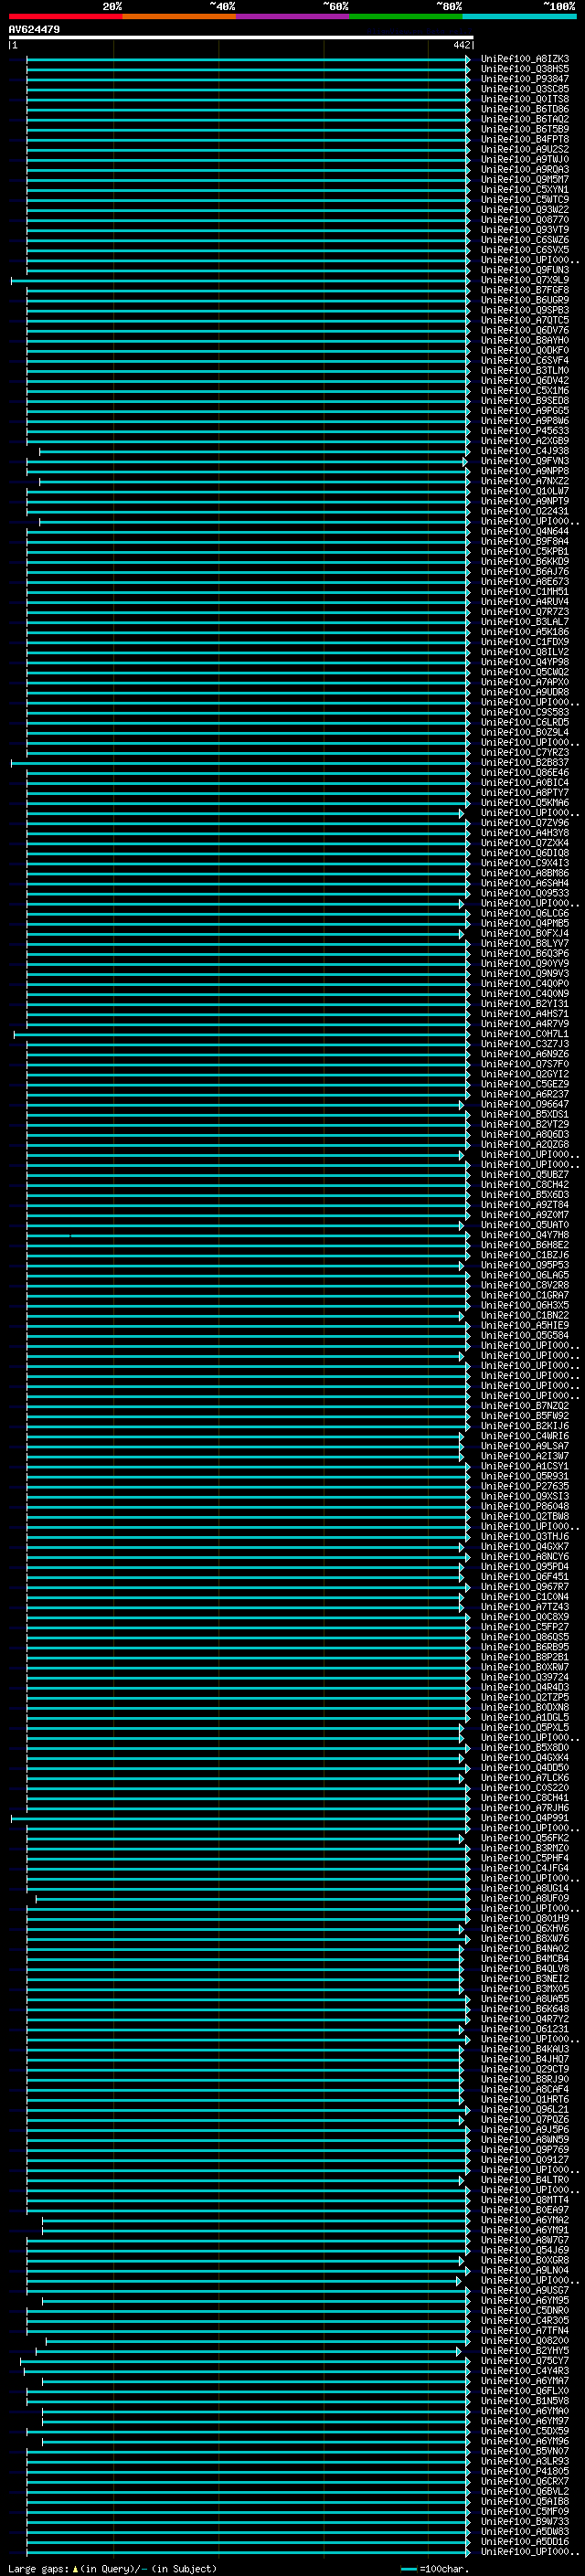
Task: Select label UniRef100_Q5R931
Action: pyautogui.click(x=525, y=1476)
